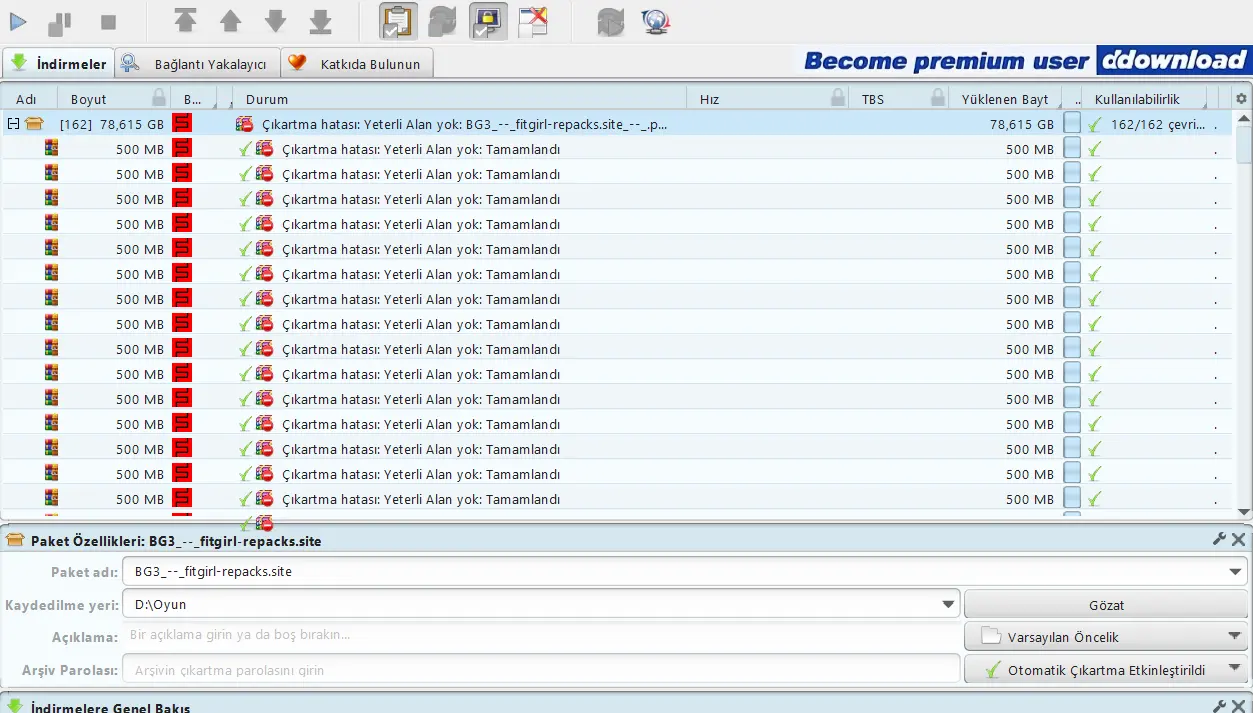1253x713 pixels.
Task: Move selection to top of list
Action: (185, 21)
